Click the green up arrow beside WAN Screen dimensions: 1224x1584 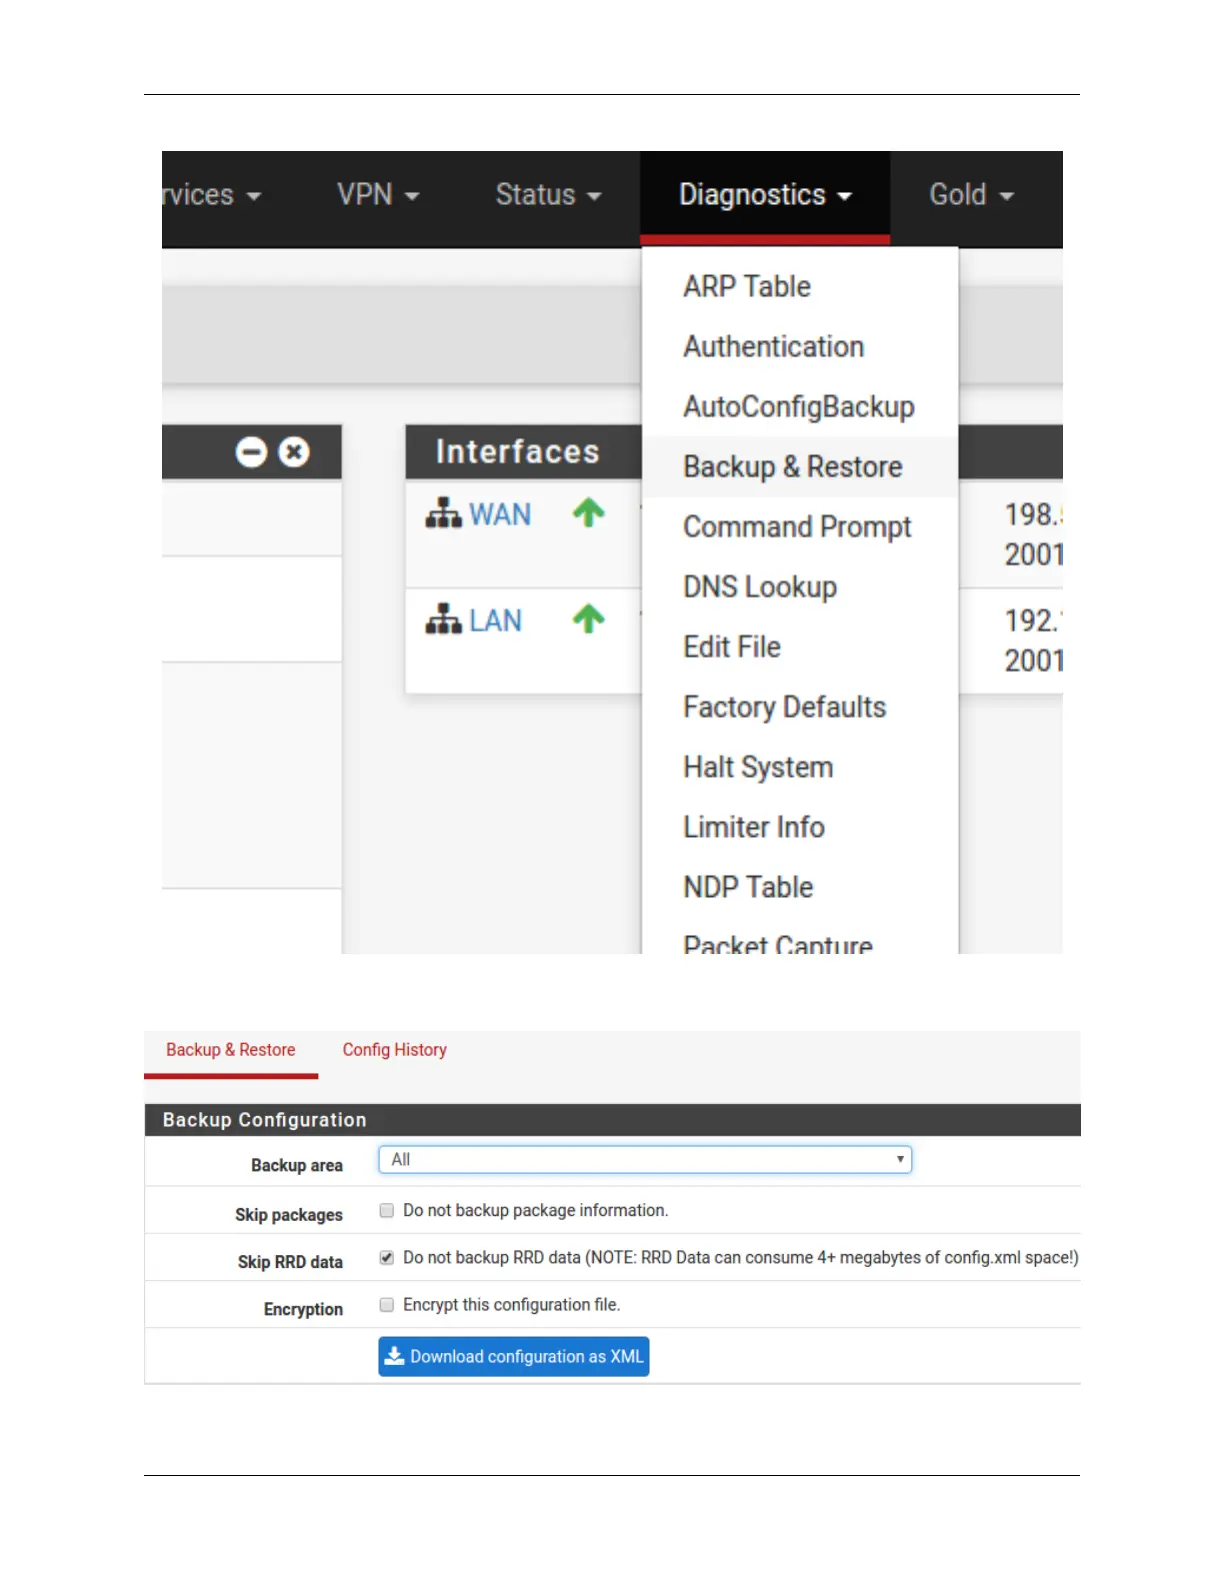pos(589,513)
